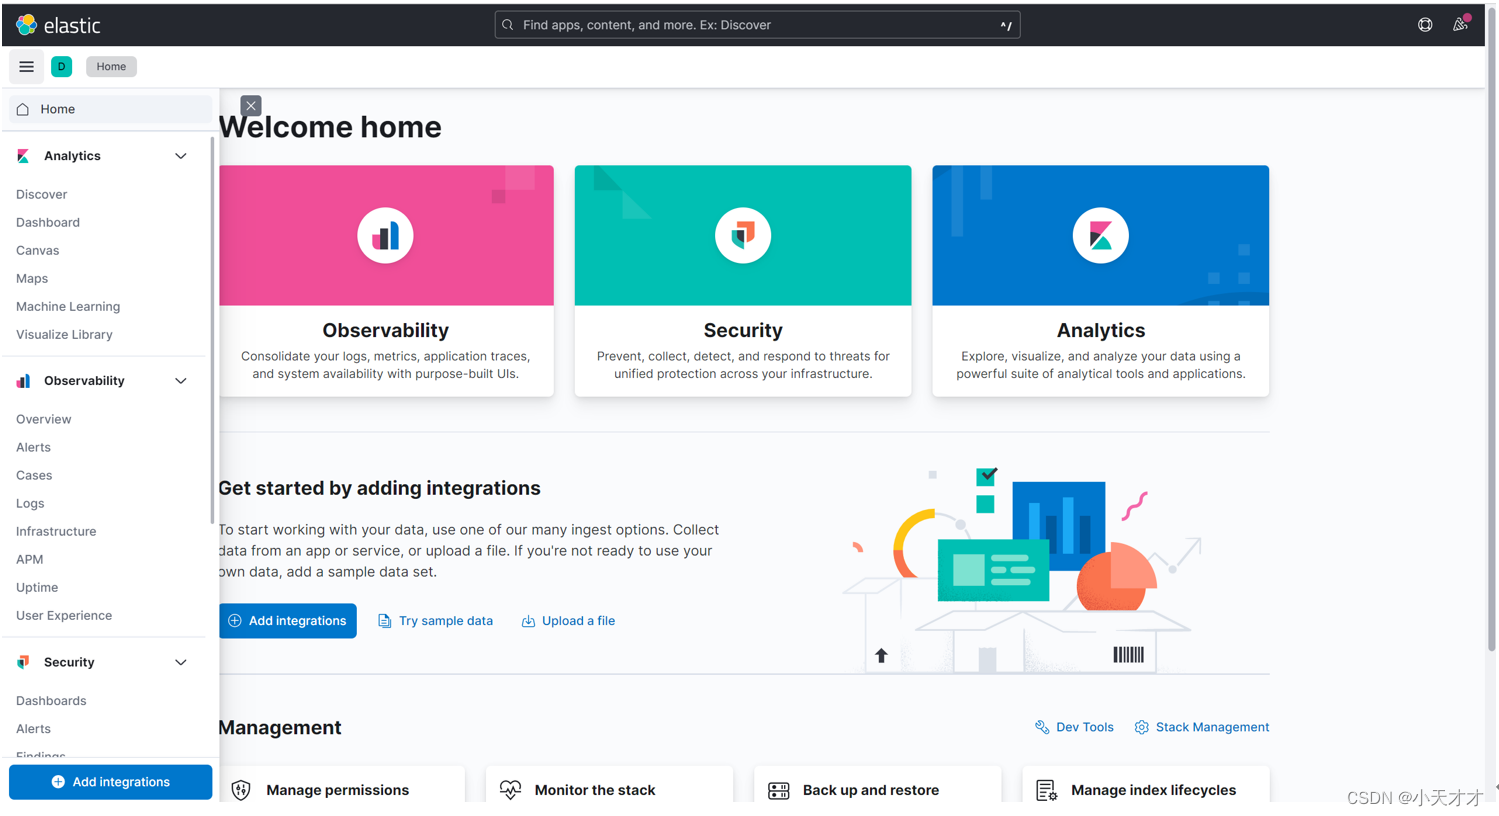Image resolution: width=1499 pixels, height=816 pixels.
Task: Open Visualize Library in the sidebar
Action: (64, 334)
